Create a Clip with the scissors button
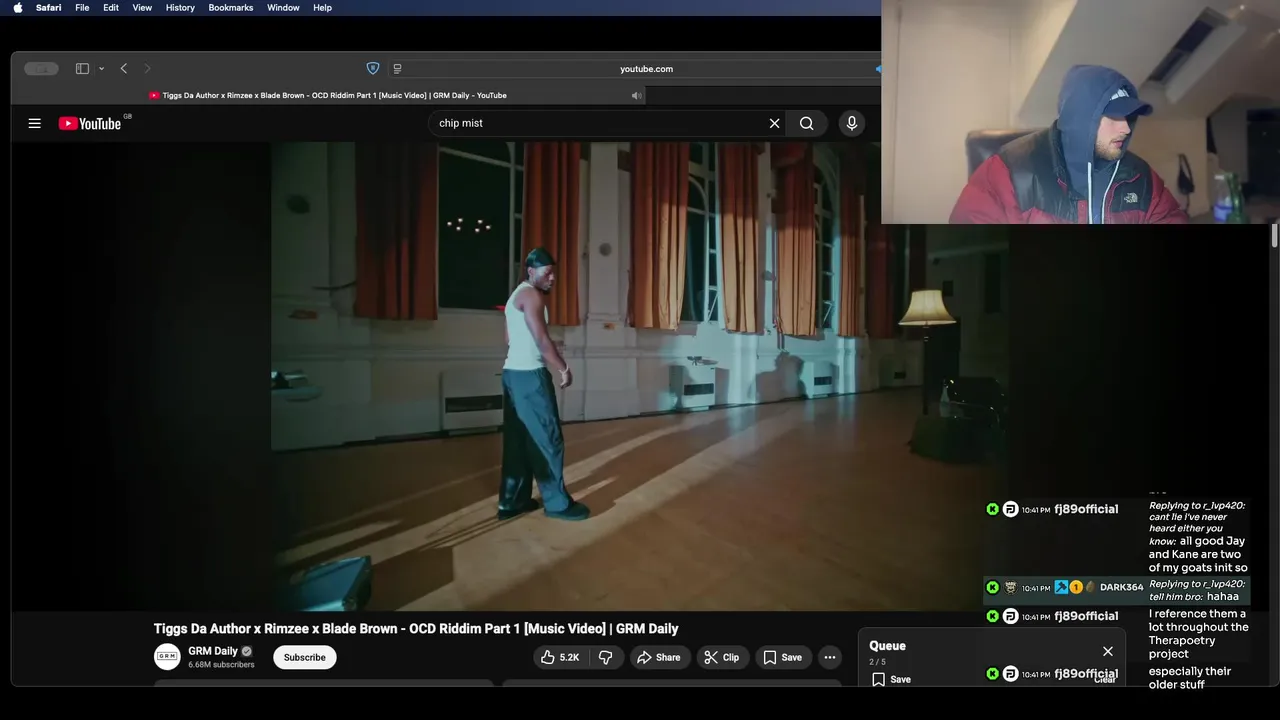 point(721,657)
